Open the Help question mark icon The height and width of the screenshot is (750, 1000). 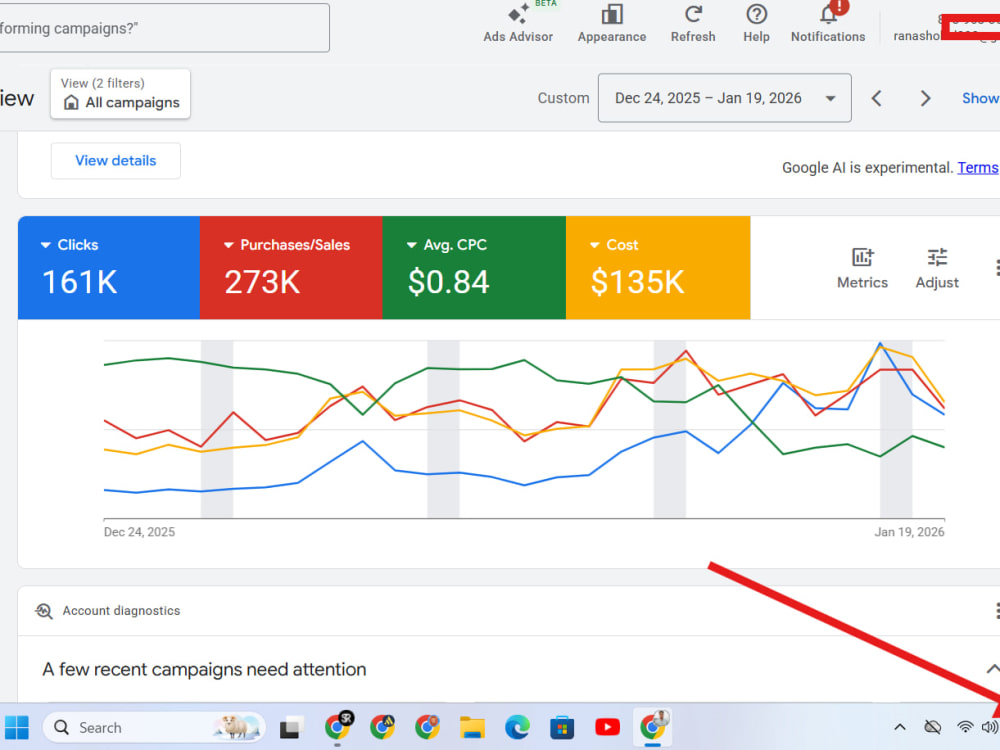click(x=756, y=24)
